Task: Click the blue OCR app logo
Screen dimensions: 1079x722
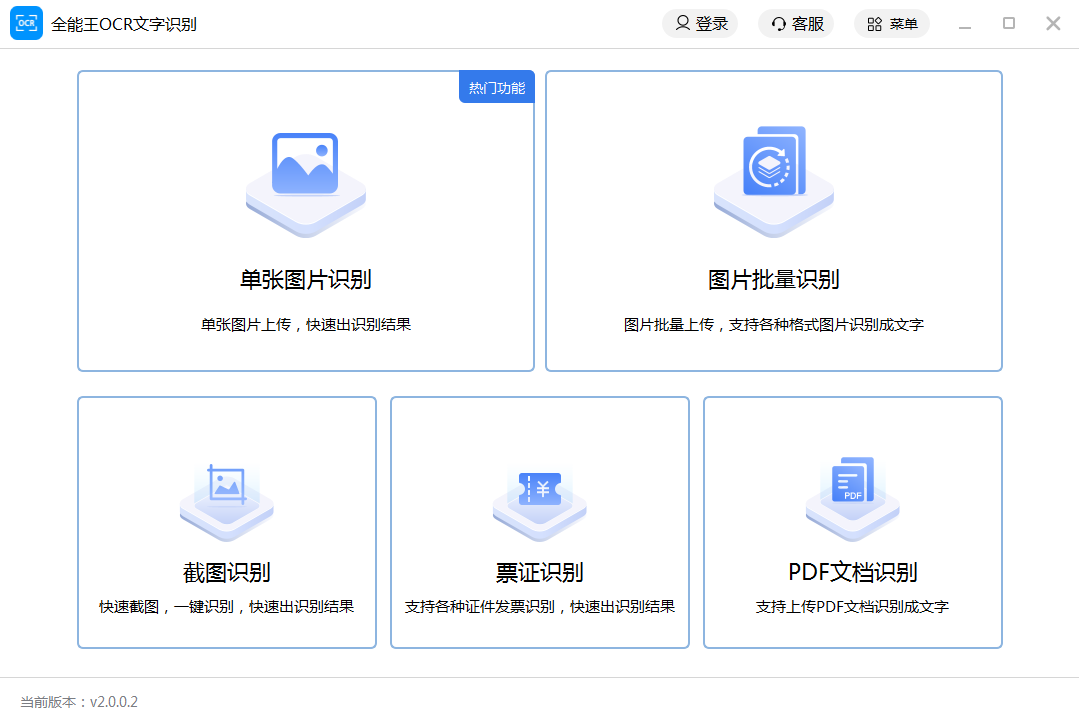Action: point(26,24)
